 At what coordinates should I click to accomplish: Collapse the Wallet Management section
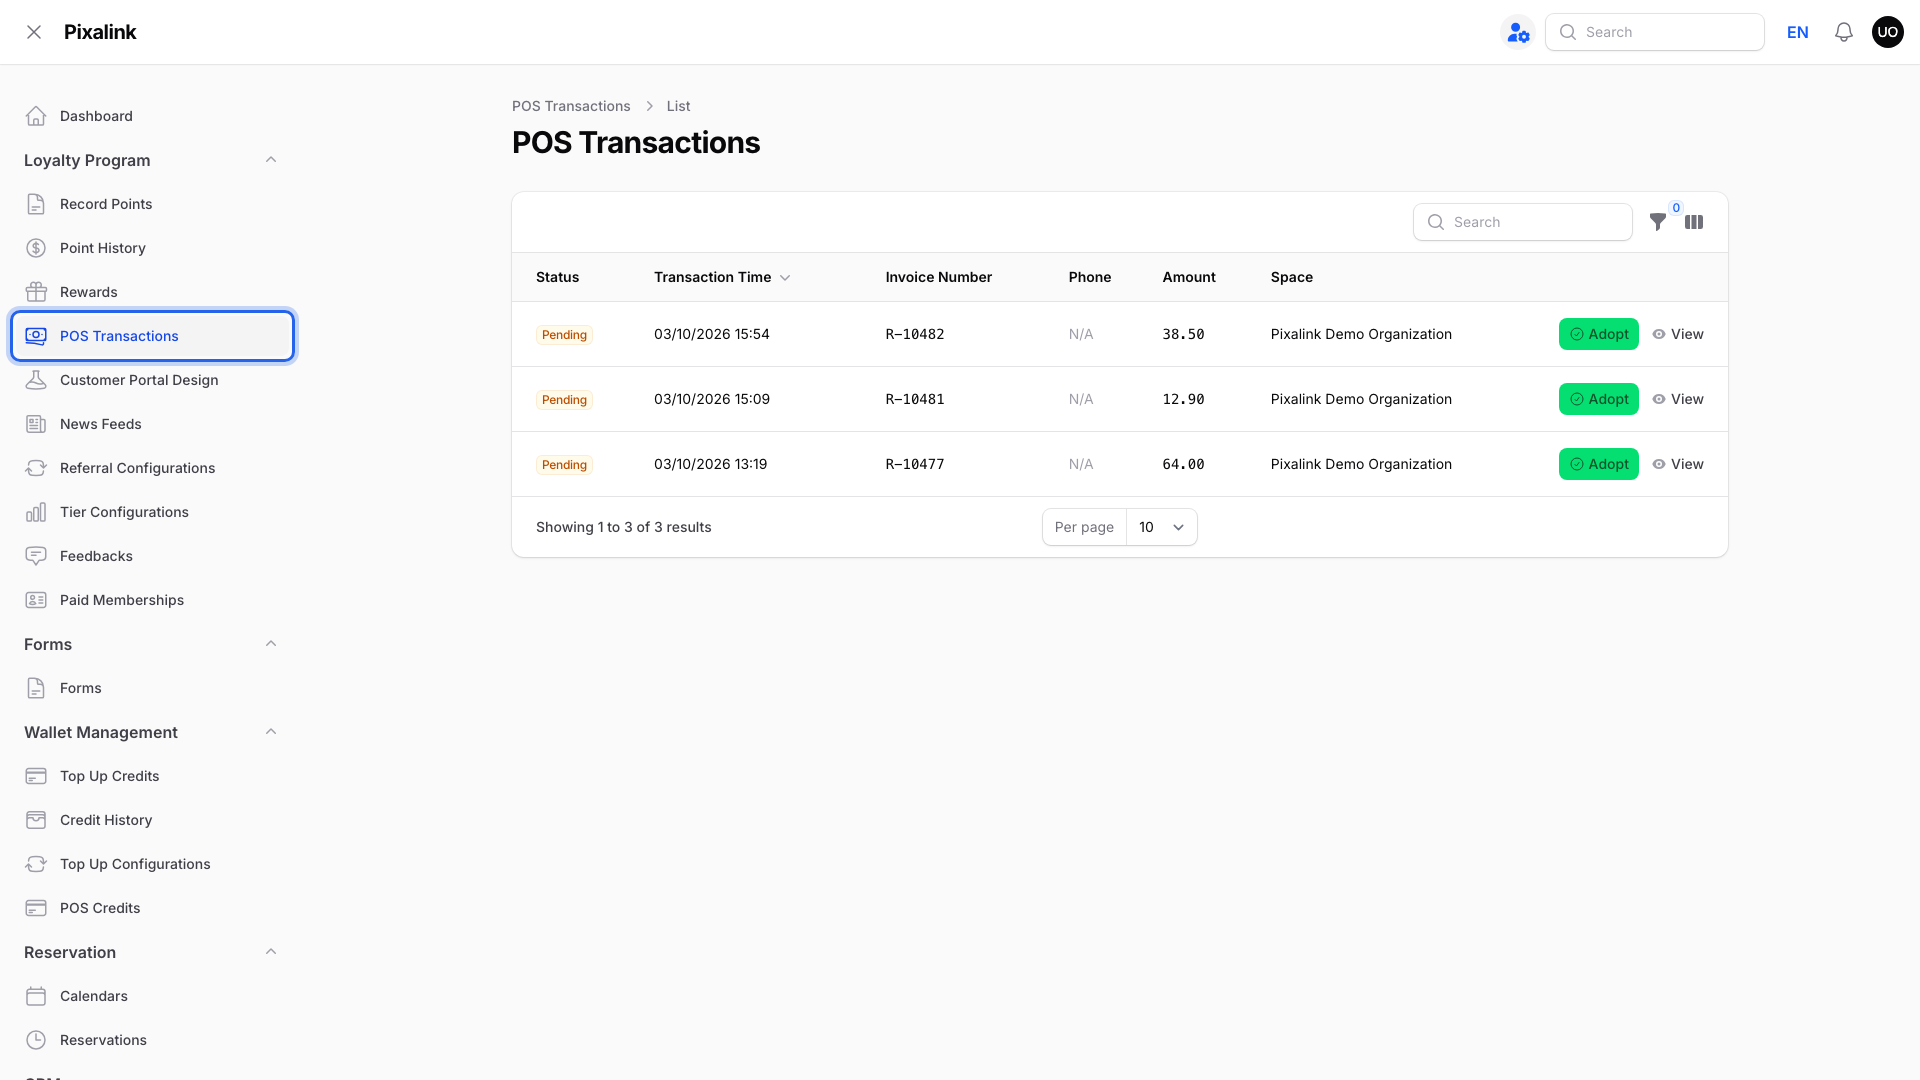tap(271, 732)
